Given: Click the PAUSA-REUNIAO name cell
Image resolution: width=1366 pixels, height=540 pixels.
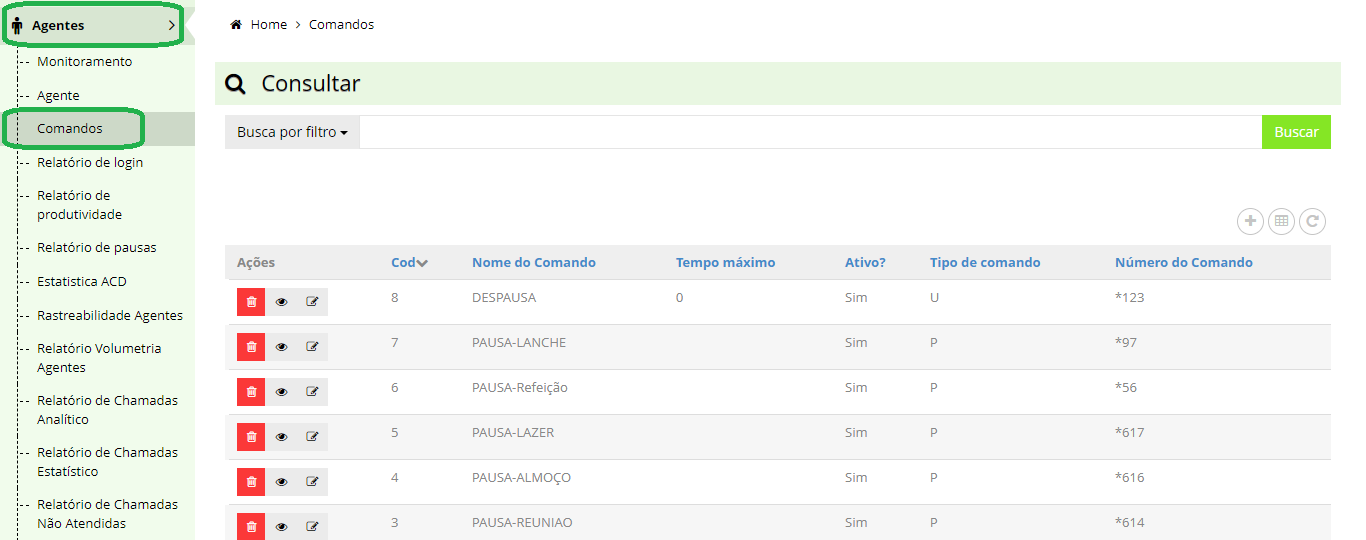Looking at the screenshot, I should tap(522, 522).
